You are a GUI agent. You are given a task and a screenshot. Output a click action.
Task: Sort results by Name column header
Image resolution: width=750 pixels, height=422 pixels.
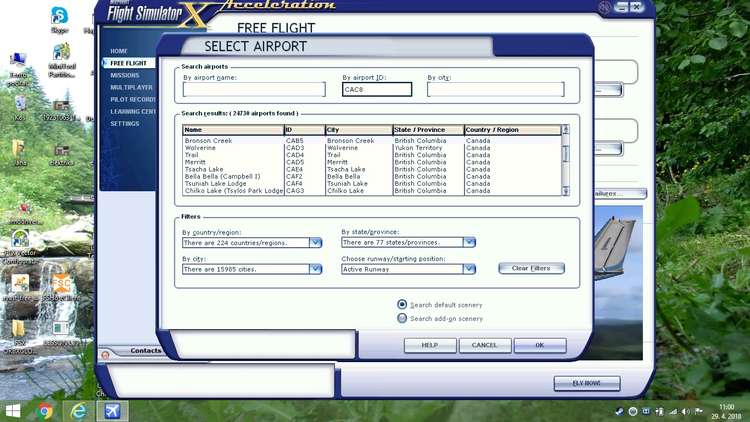tap(233, 130)
